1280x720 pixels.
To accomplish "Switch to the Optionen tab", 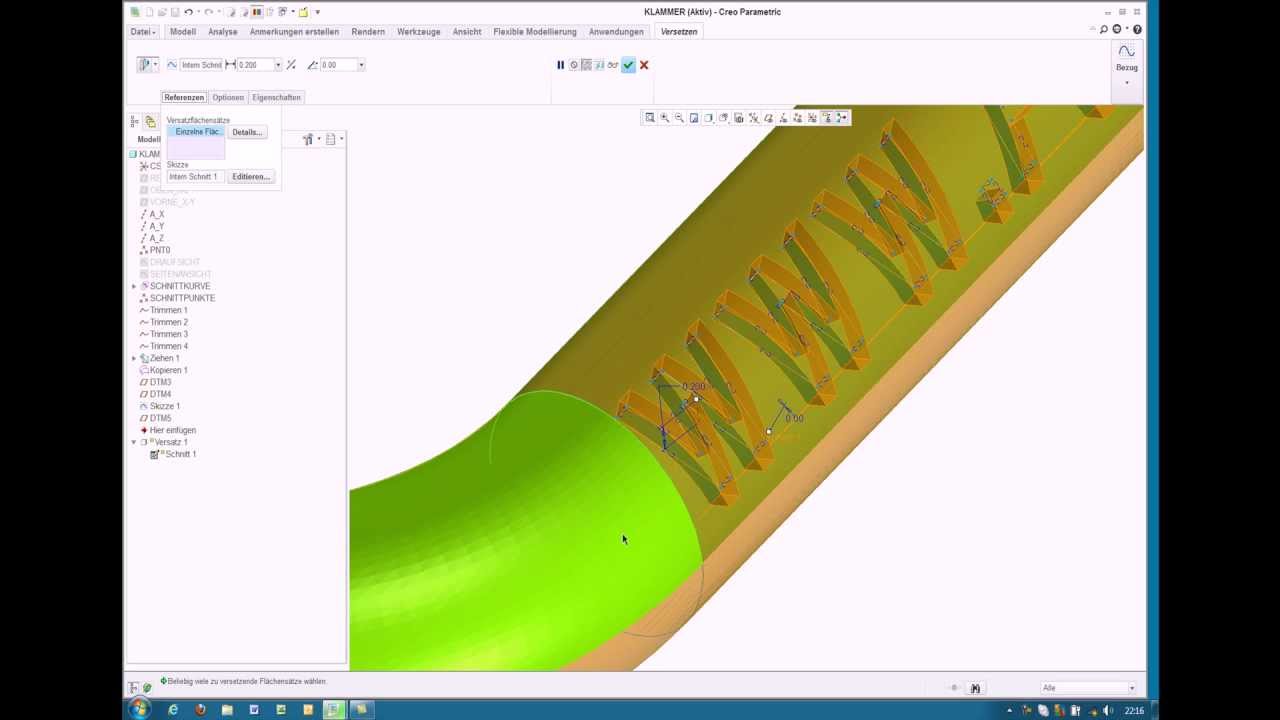I will click(x=228, y=97).
